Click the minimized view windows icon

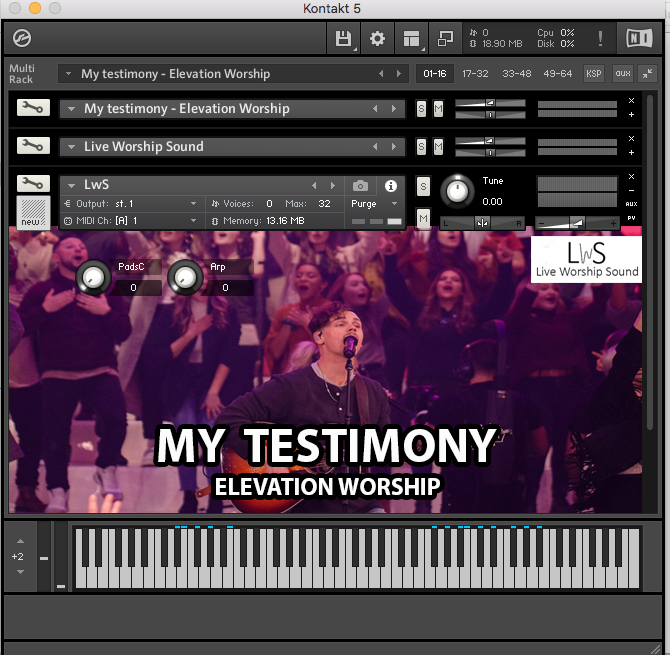pyautogui.click(x=445, y=38)
